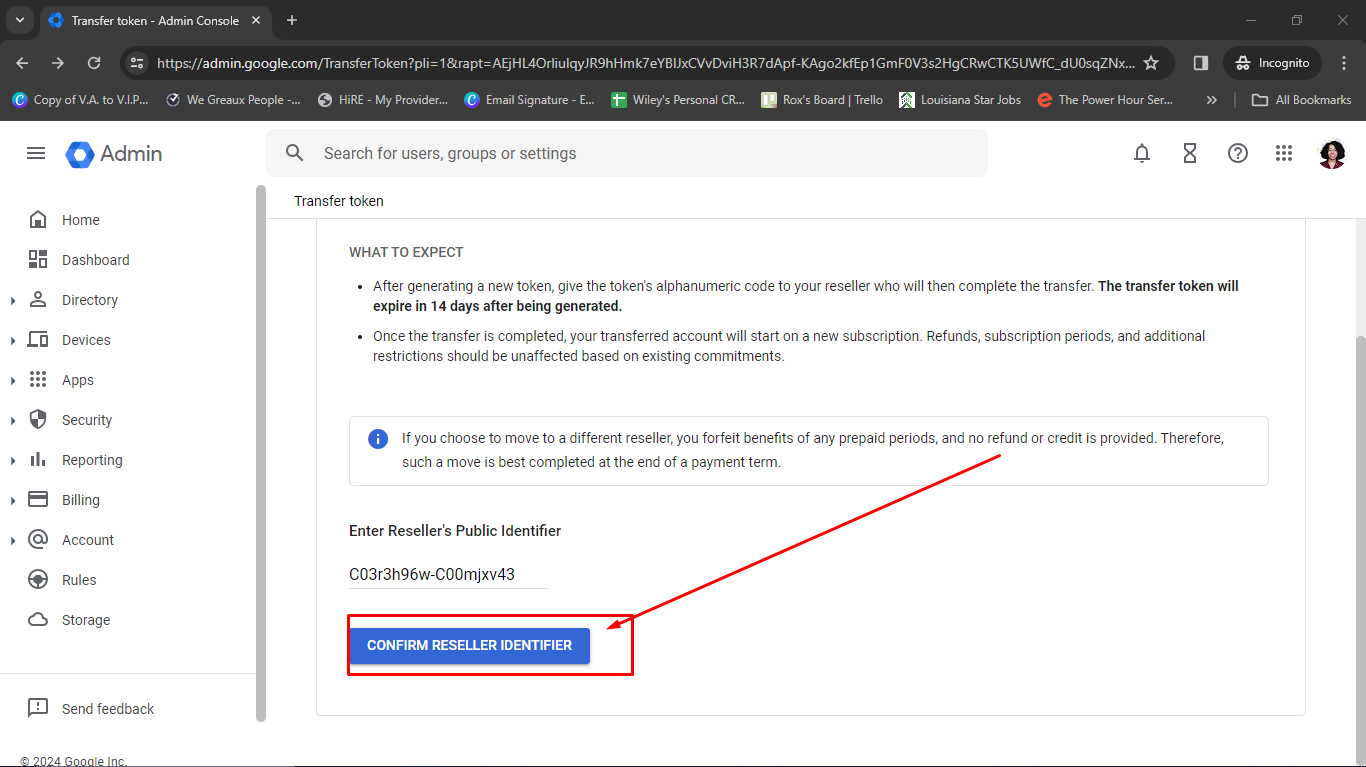
Task: Open the Help question mark icon
Action: (1238, 153)
